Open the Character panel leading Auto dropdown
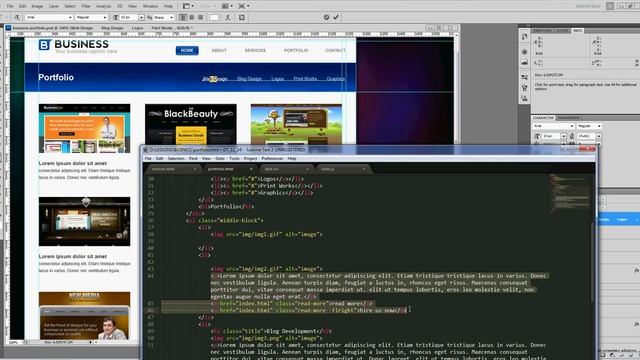The image size is (640, 360). coord(599,136)
